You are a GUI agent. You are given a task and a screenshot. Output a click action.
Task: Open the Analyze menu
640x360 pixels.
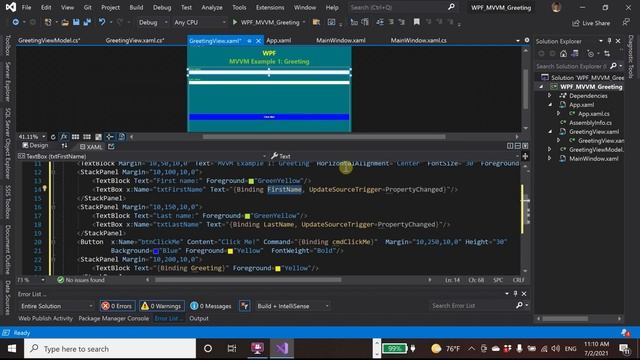(212, 7)
